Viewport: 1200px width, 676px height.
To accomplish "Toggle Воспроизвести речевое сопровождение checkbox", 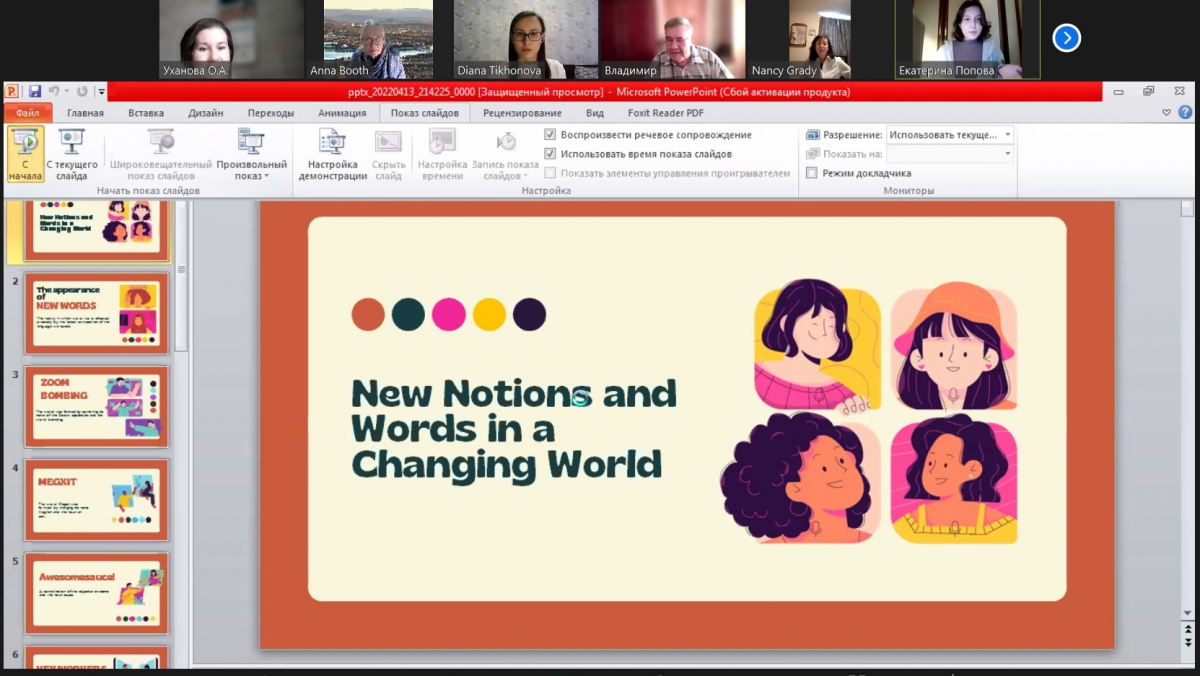I will (550, 135).
